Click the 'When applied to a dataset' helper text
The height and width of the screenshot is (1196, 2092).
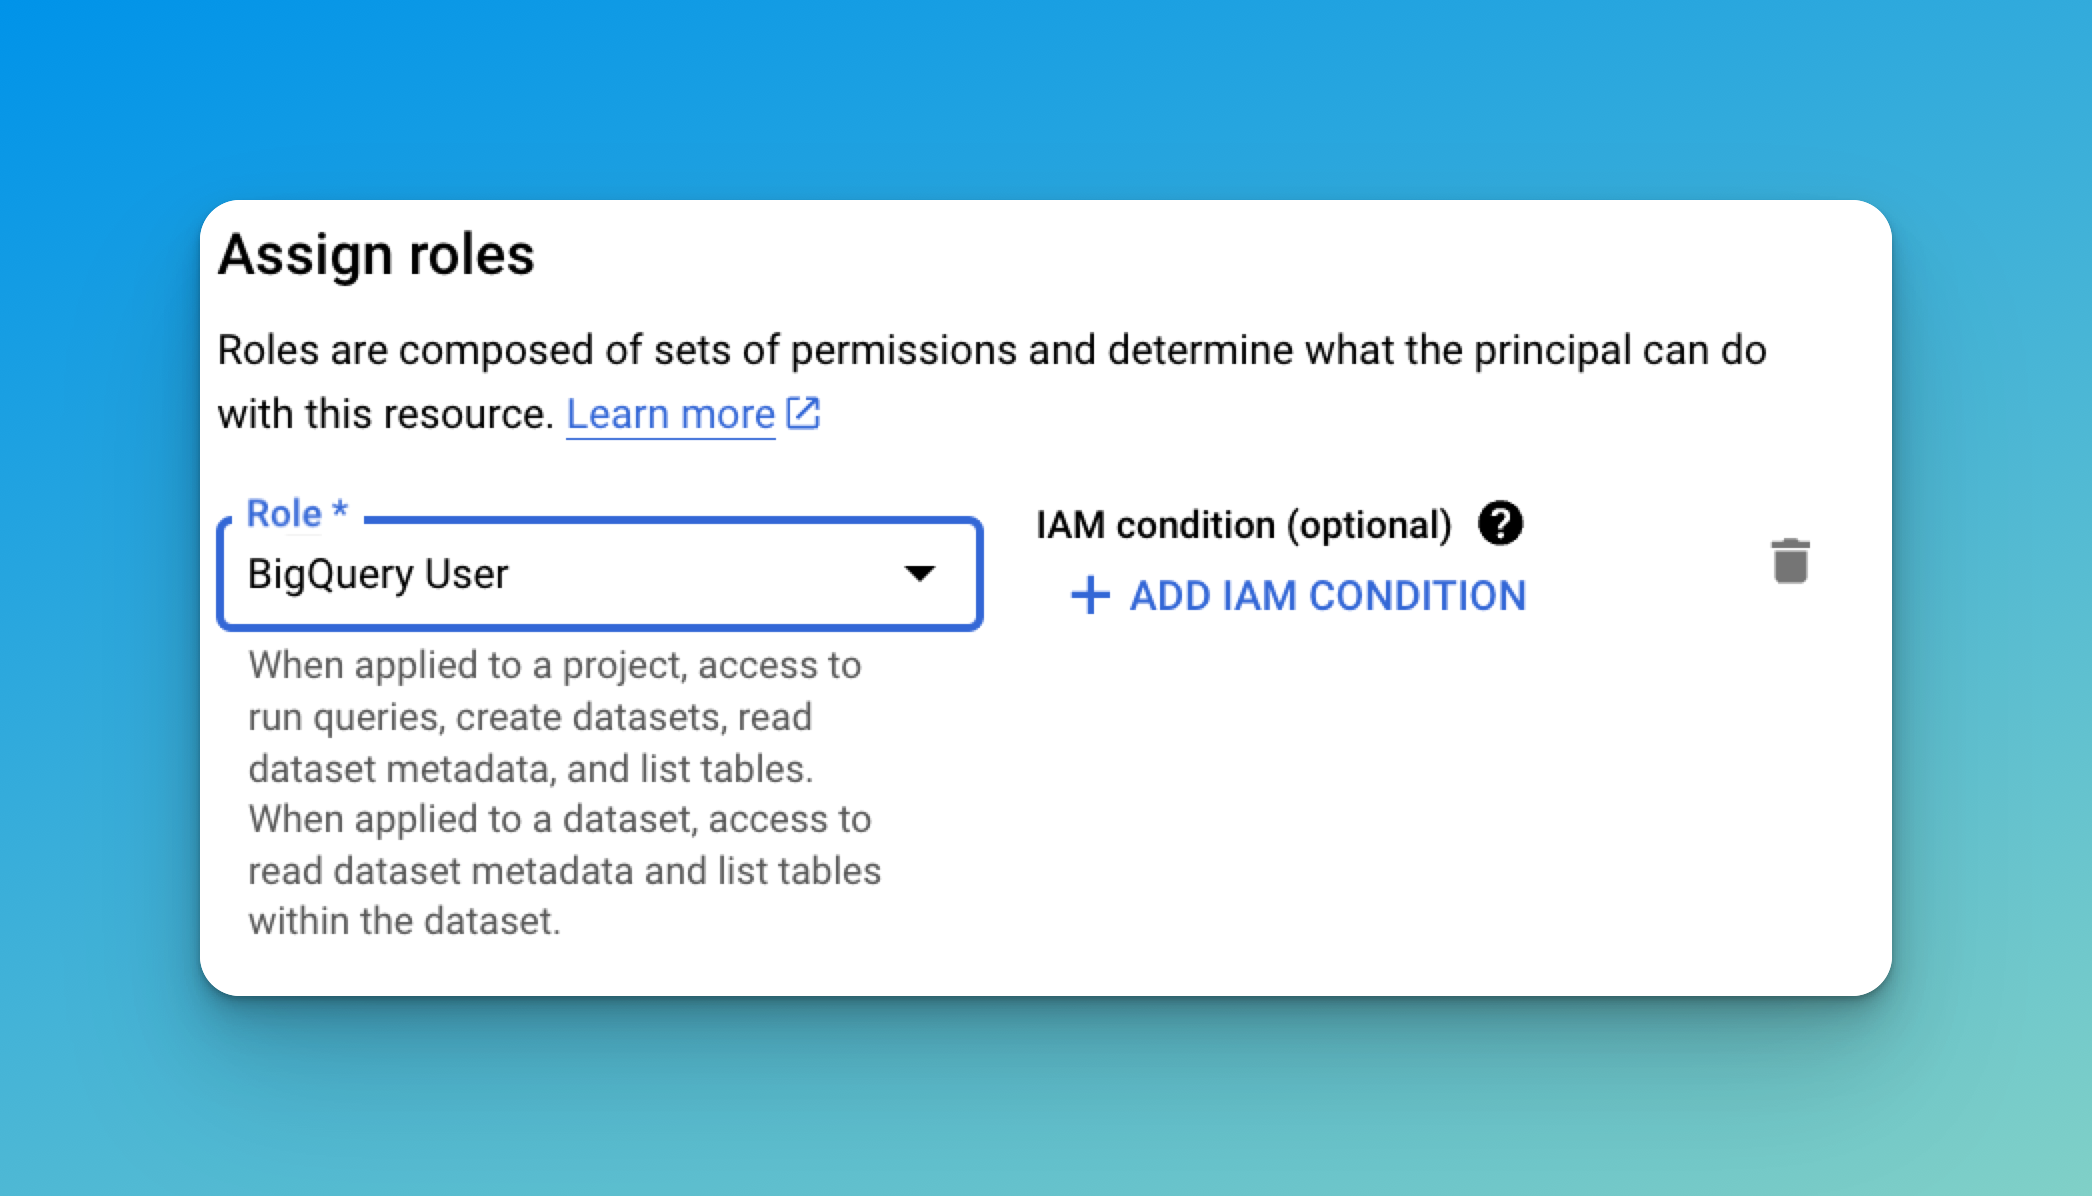click(x=560, y=819)
